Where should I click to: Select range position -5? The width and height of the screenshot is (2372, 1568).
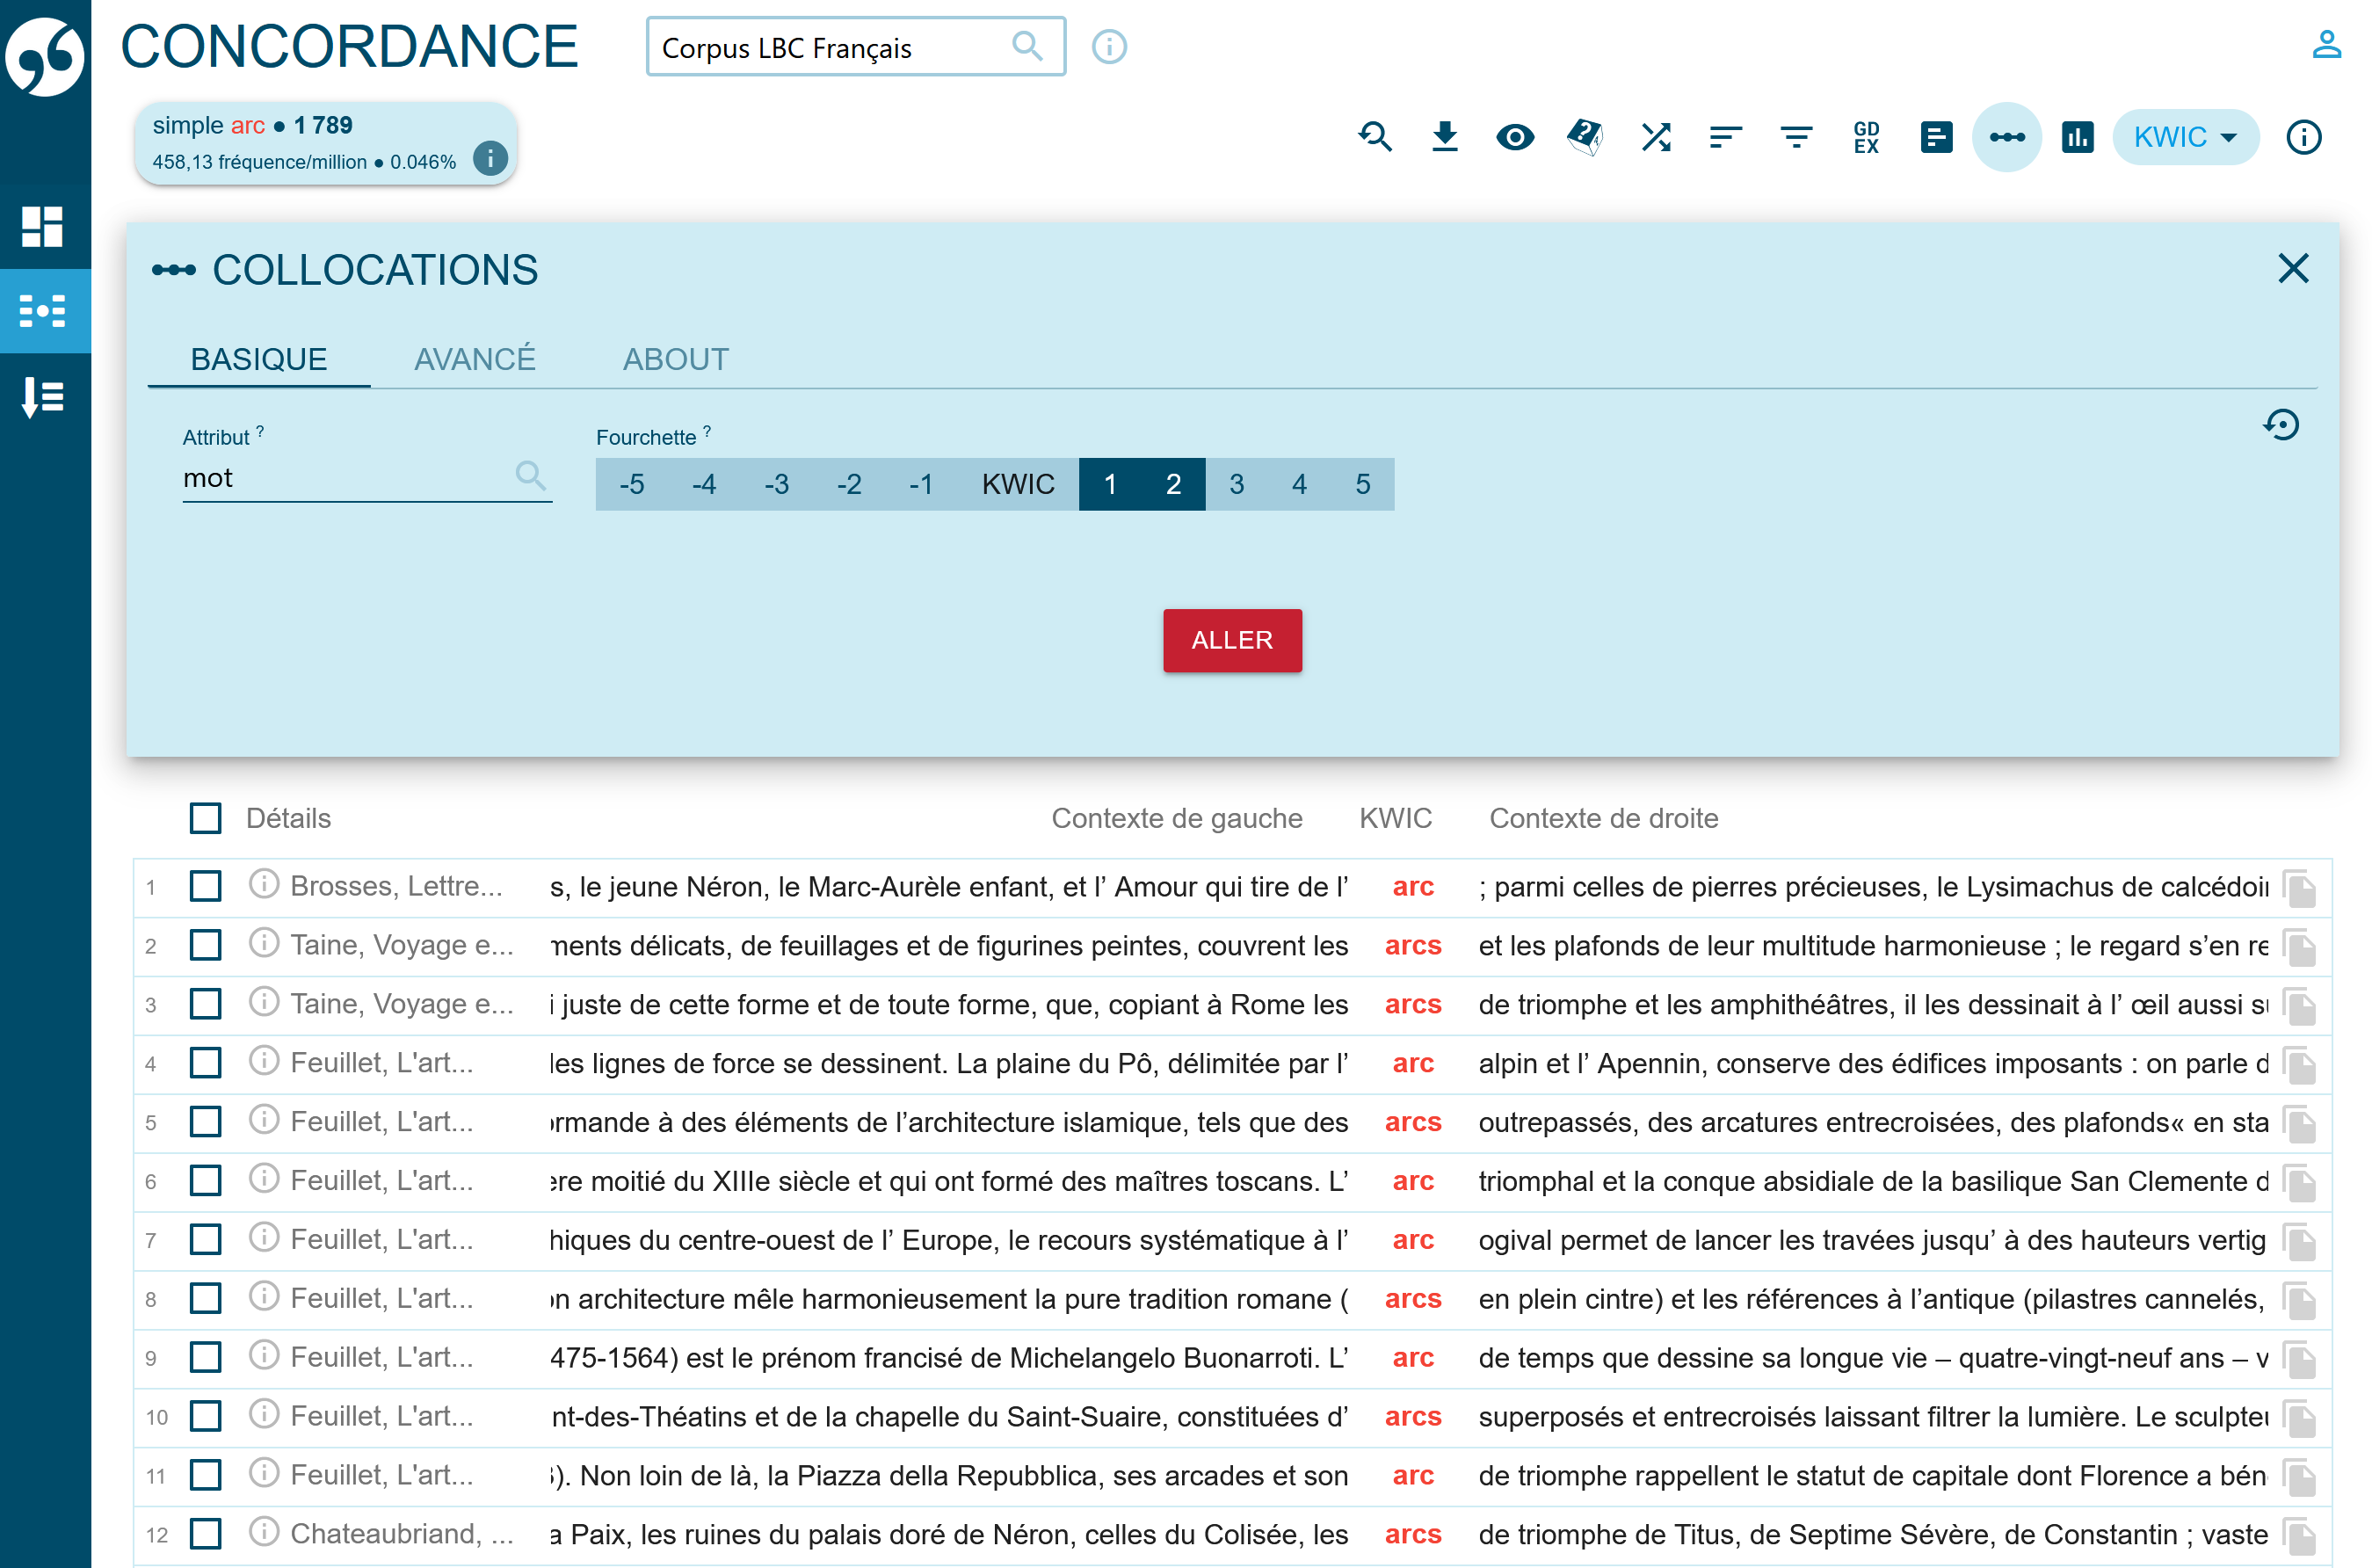(632, 485)
